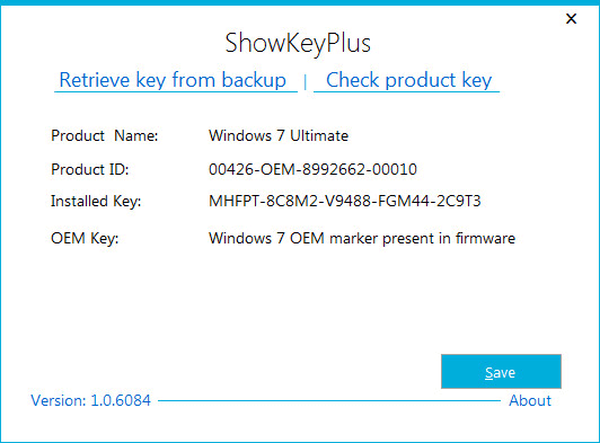Click the horizontal line beside the About link

330,401
